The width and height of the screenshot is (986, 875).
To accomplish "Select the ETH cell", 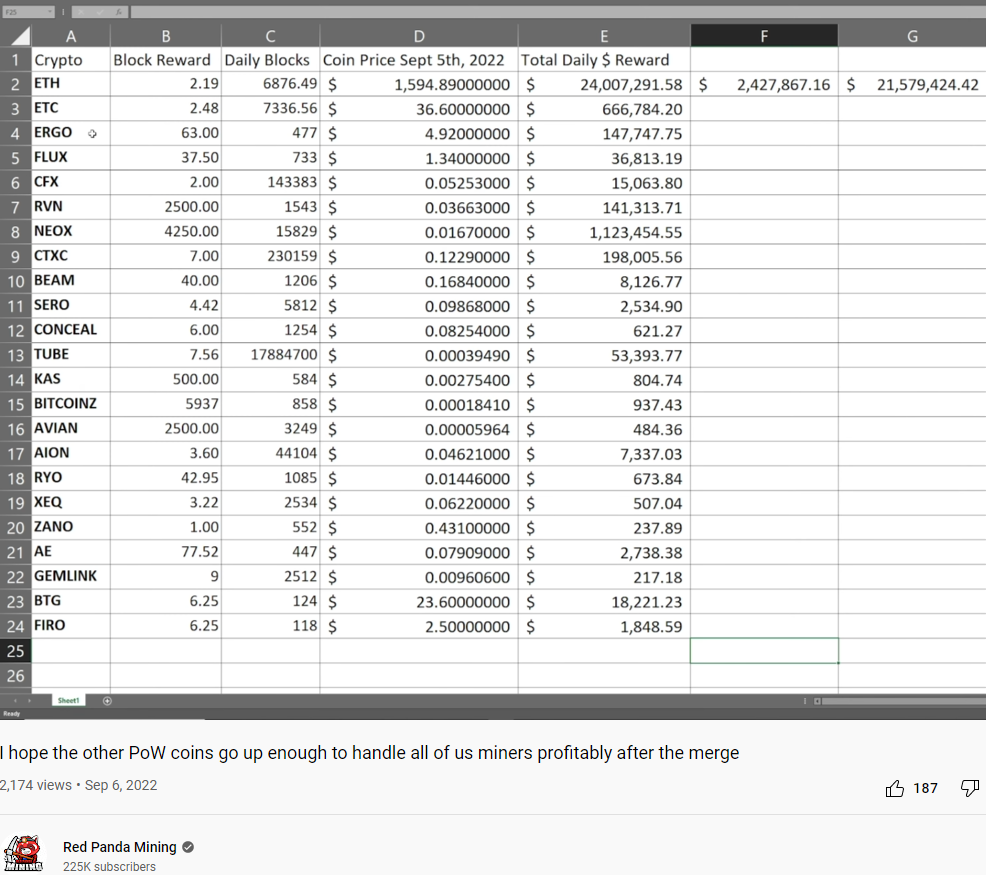I will pos(71,84).
